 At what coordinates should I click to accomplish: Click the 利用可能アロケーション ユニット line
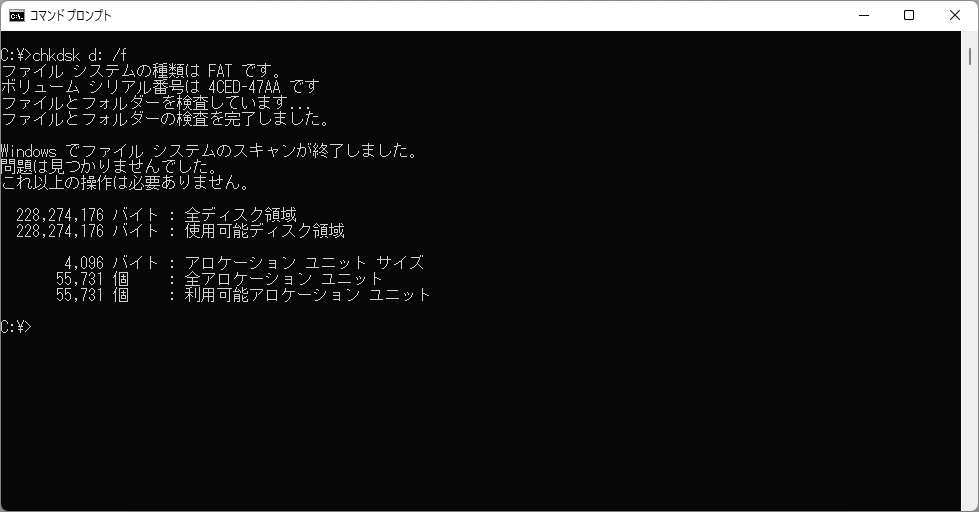tap(244, 294)
